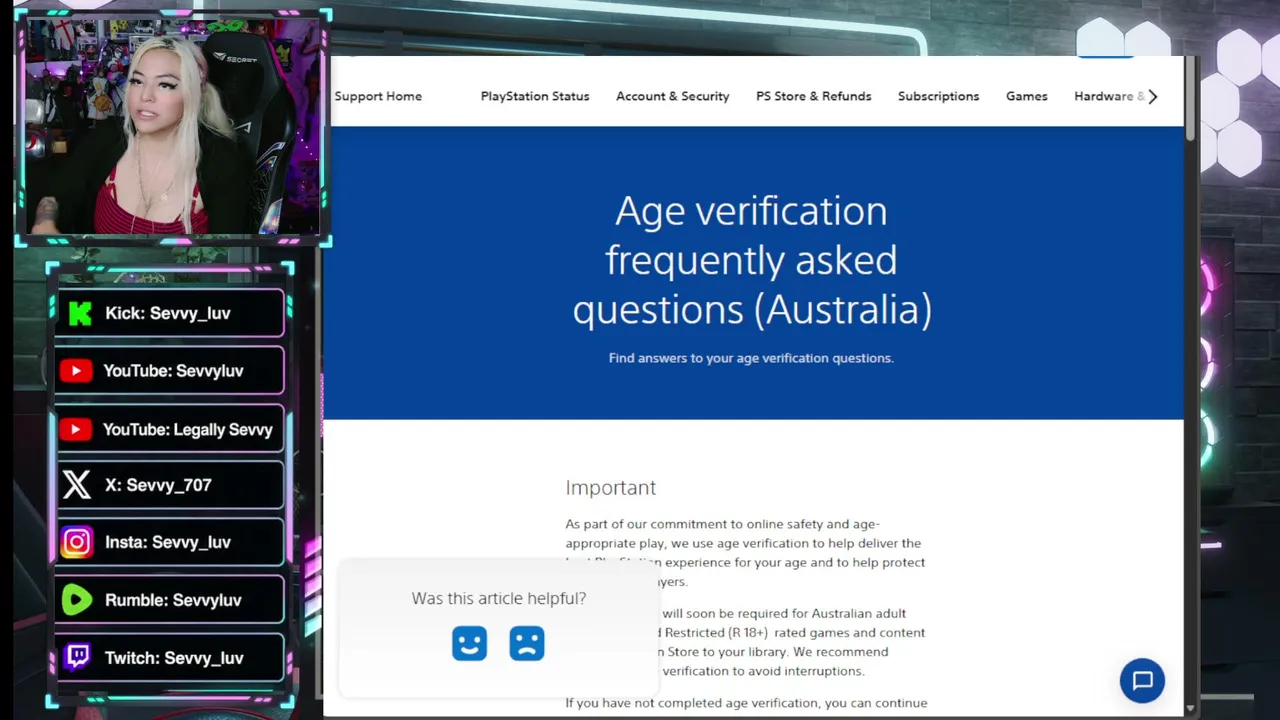Open the Subscriptions section
1280x720 pixels.
[938, 96]
